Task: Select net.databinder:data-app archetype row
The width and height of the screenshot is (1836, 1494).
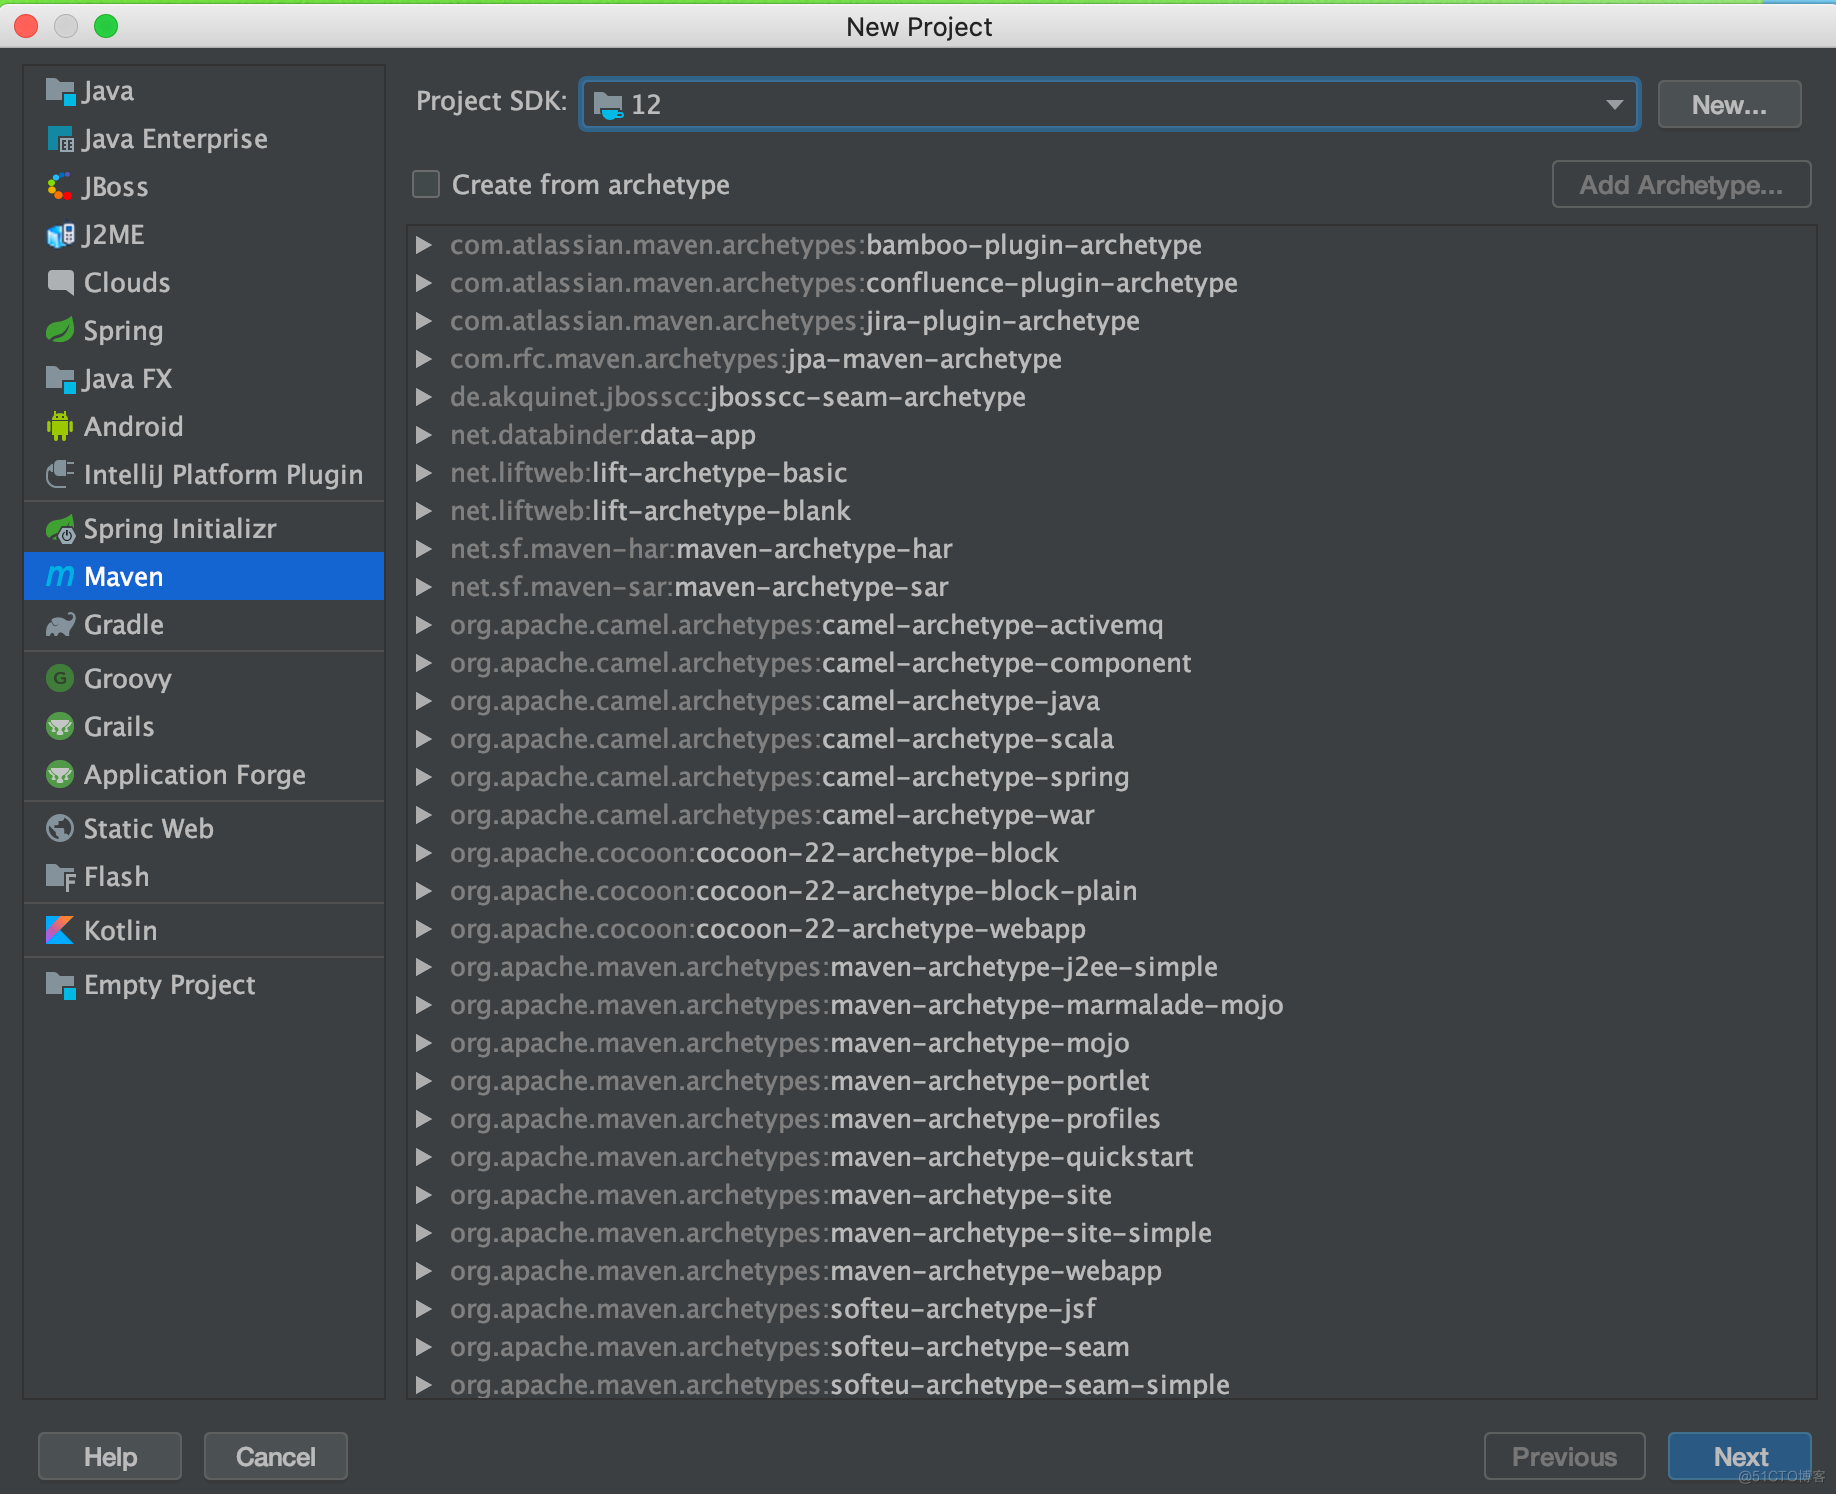Action: pyautogui.click(x=1112, y=435)
